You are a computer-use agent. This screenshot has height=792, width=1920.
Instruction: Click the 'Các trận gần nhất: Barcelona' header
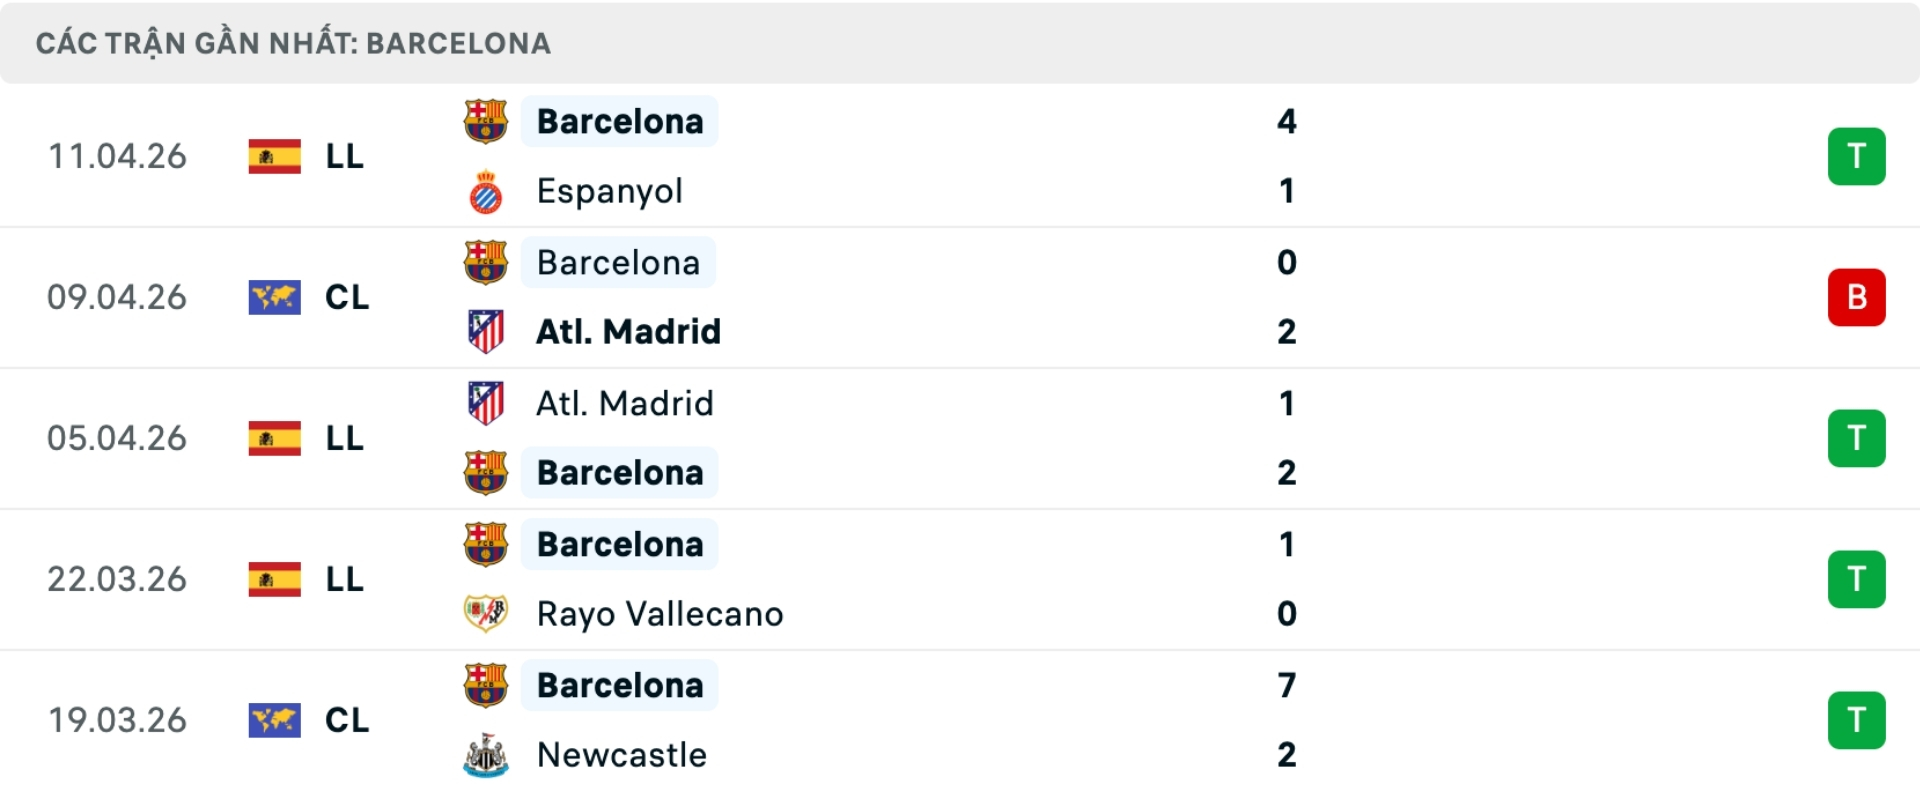click(x=293, y=43)
